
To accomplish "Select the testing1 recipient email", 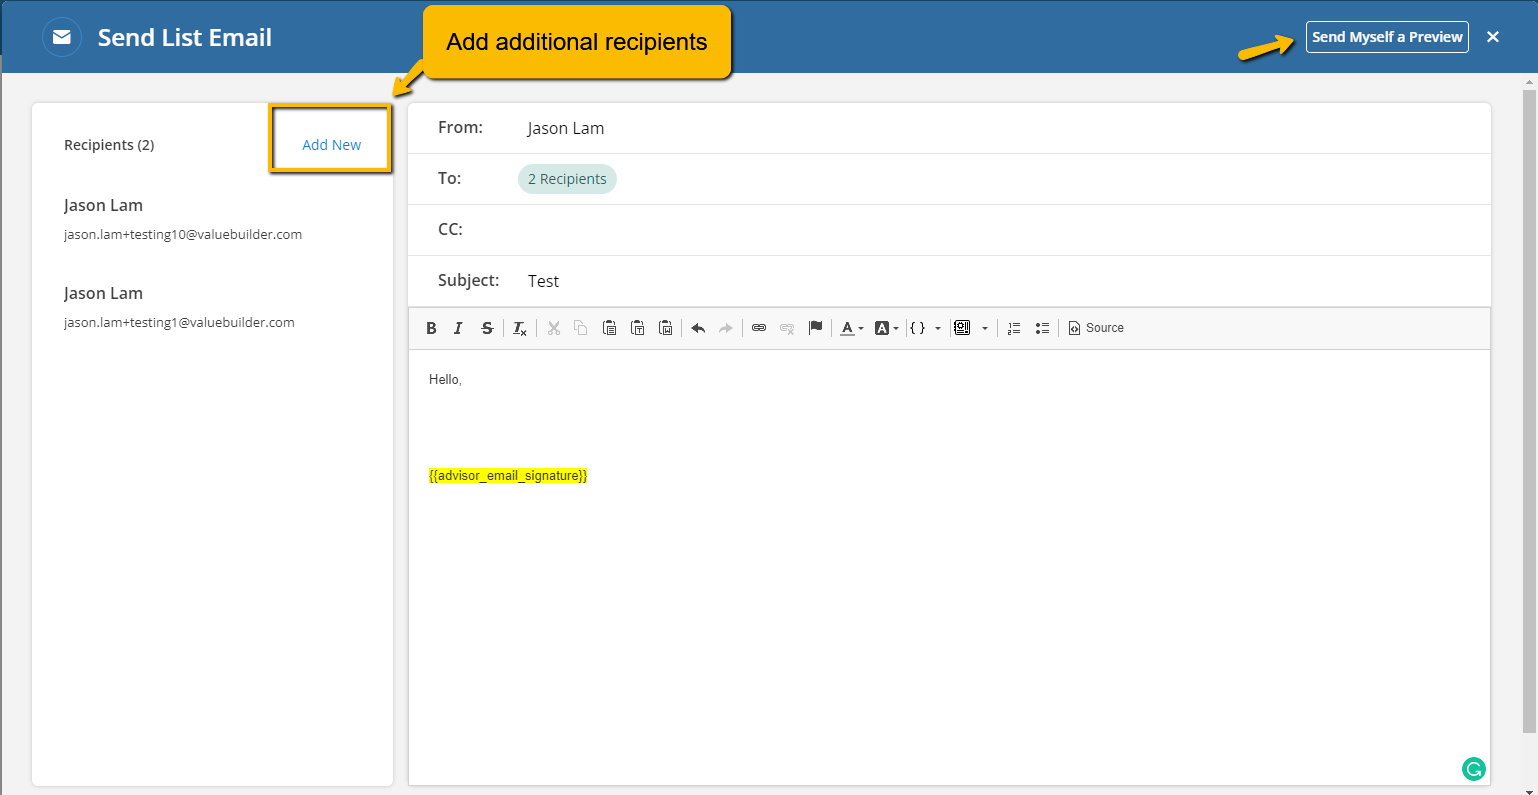I will [x=179, y=323].
